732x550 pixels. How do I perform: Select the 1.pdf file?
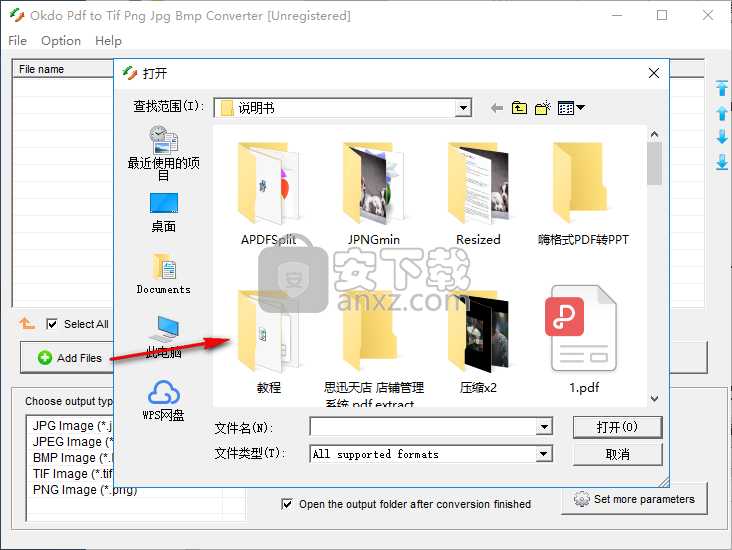584,339
